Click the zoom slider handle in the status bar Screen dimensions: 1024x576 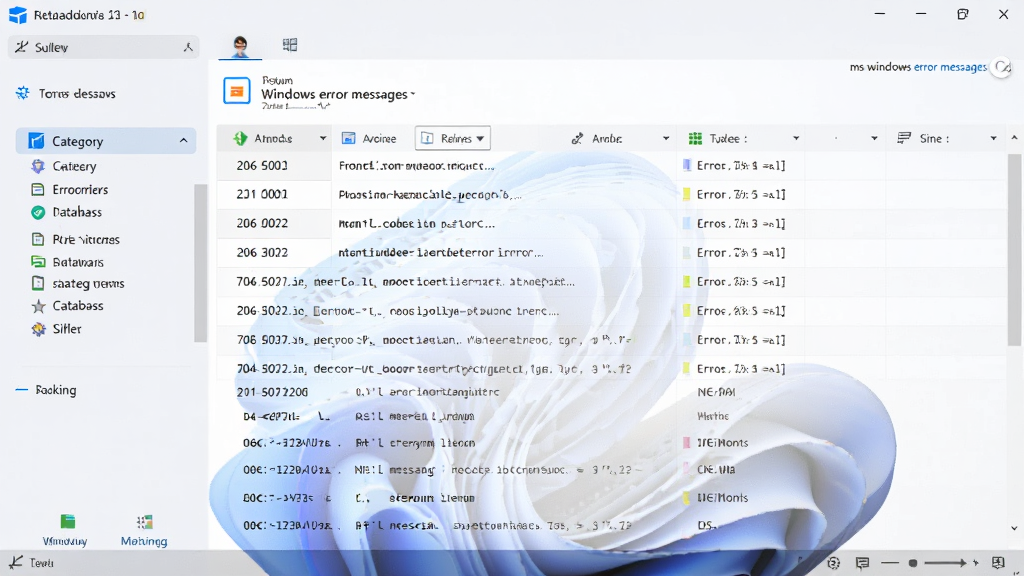coord(913,563)
